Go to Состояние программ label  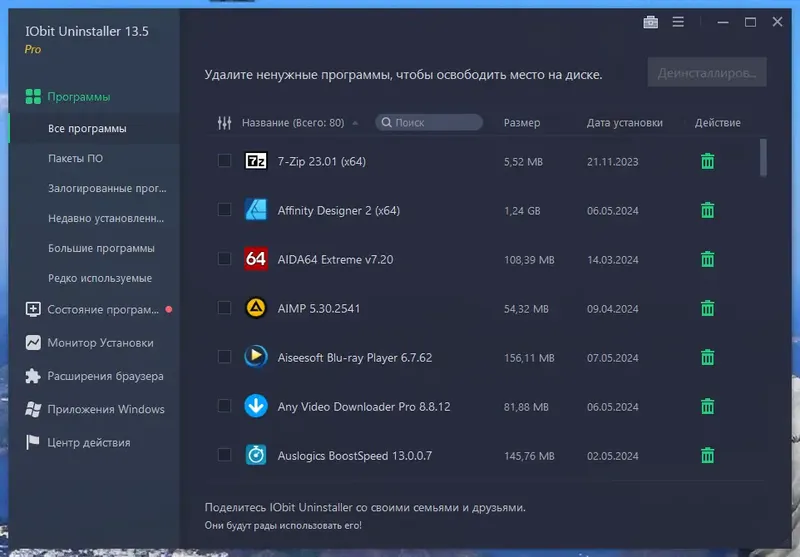pyautogui.click(x=103, y=310)
